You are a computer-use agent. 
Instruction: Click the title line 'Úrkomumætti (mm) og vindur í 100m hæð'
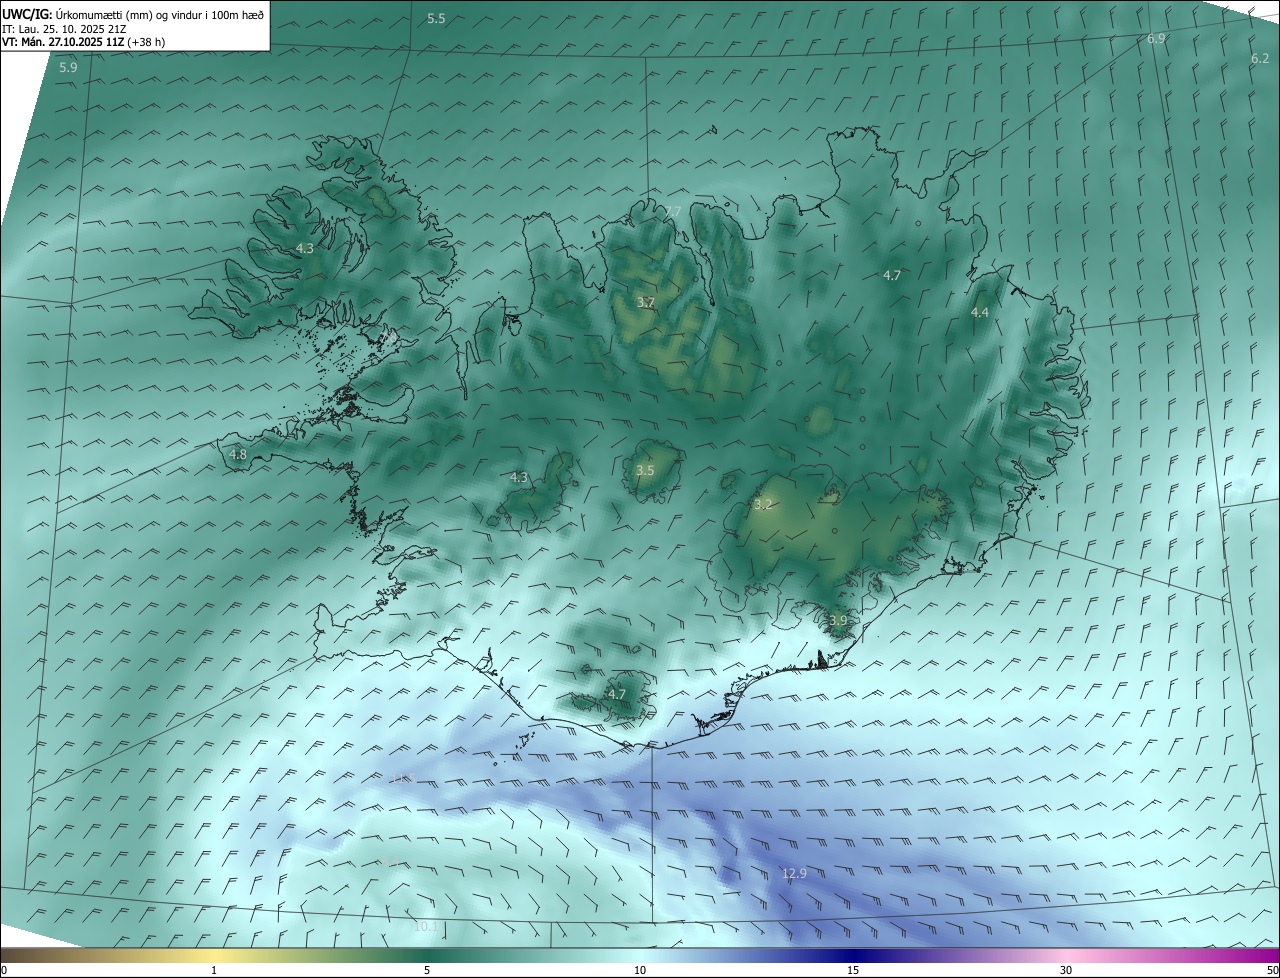click(x=160, y=13)
